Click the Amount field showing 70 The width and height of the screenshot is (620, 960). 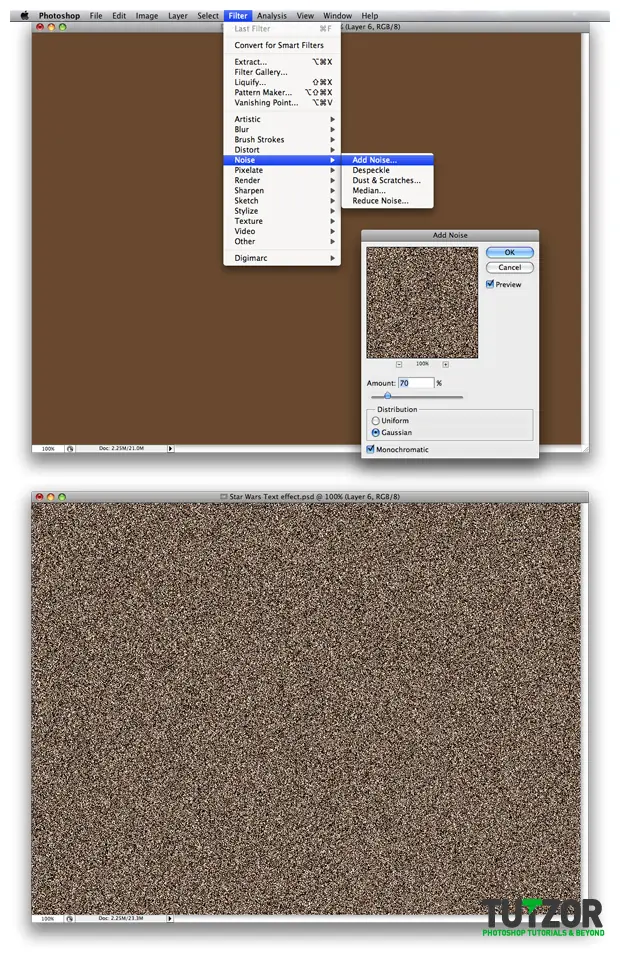pos(416,383)
